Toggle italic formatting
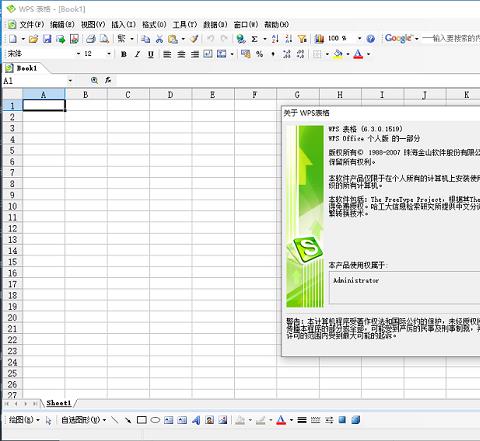The width and height of the screenshot is (480, 441). tap(137, 54)
